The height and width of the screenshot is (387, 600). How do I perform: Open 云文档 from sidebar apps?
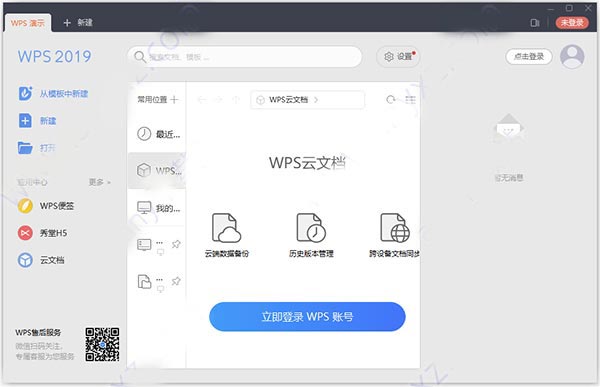coord(41,260)
